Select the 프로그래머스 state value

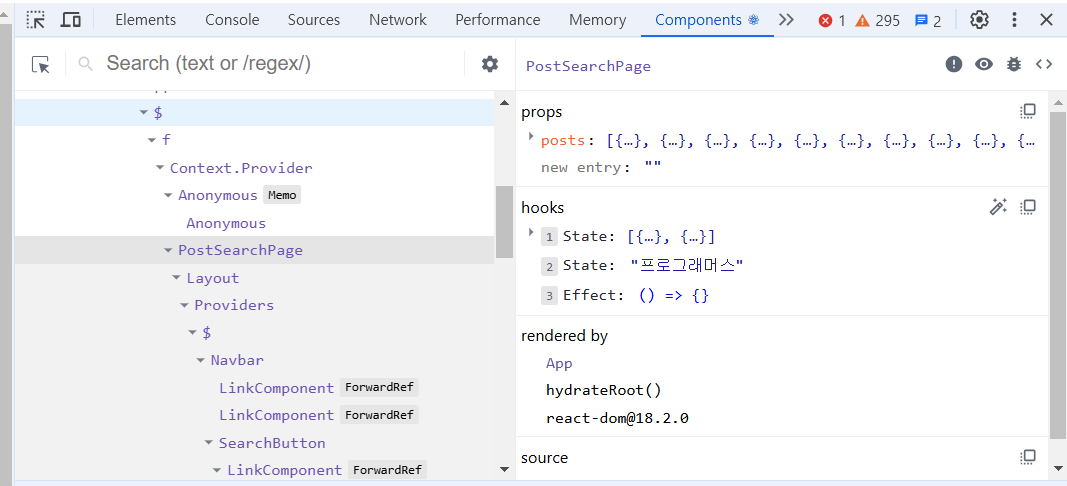click(687, 265)
